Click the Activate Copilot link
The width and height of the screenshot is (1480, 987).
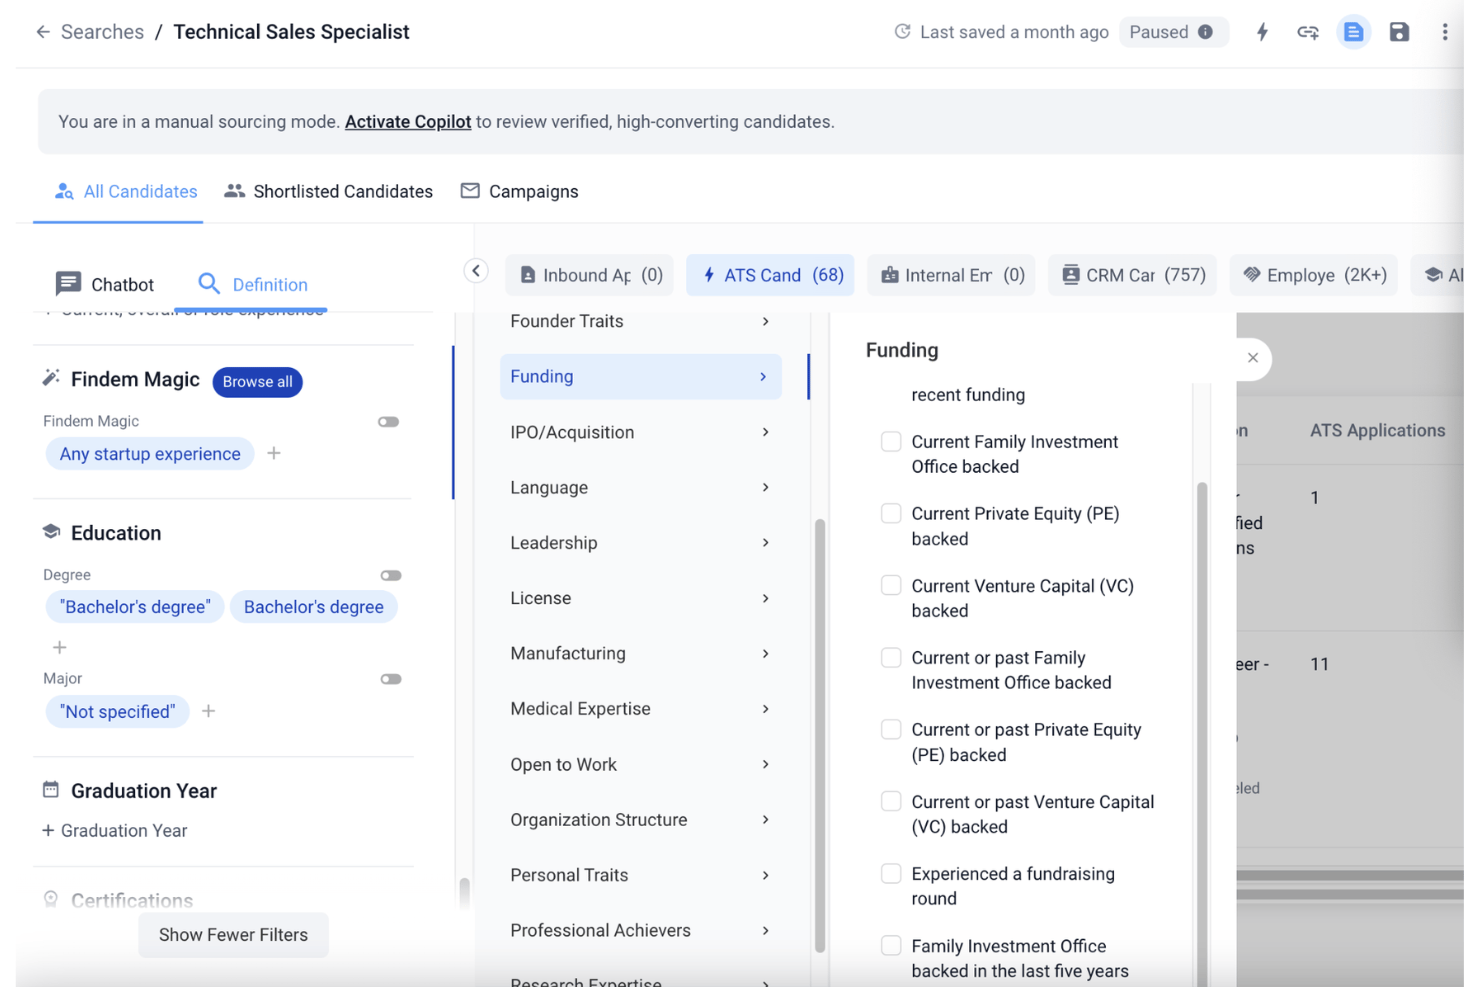click(408, 122)
